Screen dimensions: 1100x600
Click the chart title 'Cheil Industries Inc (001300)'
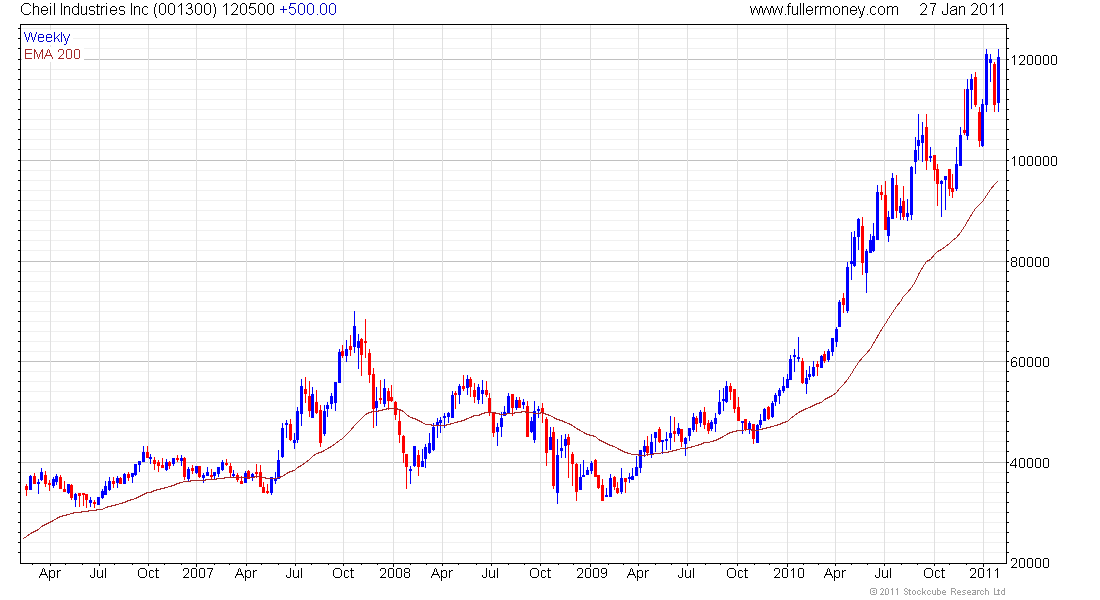tap(119, 10)
